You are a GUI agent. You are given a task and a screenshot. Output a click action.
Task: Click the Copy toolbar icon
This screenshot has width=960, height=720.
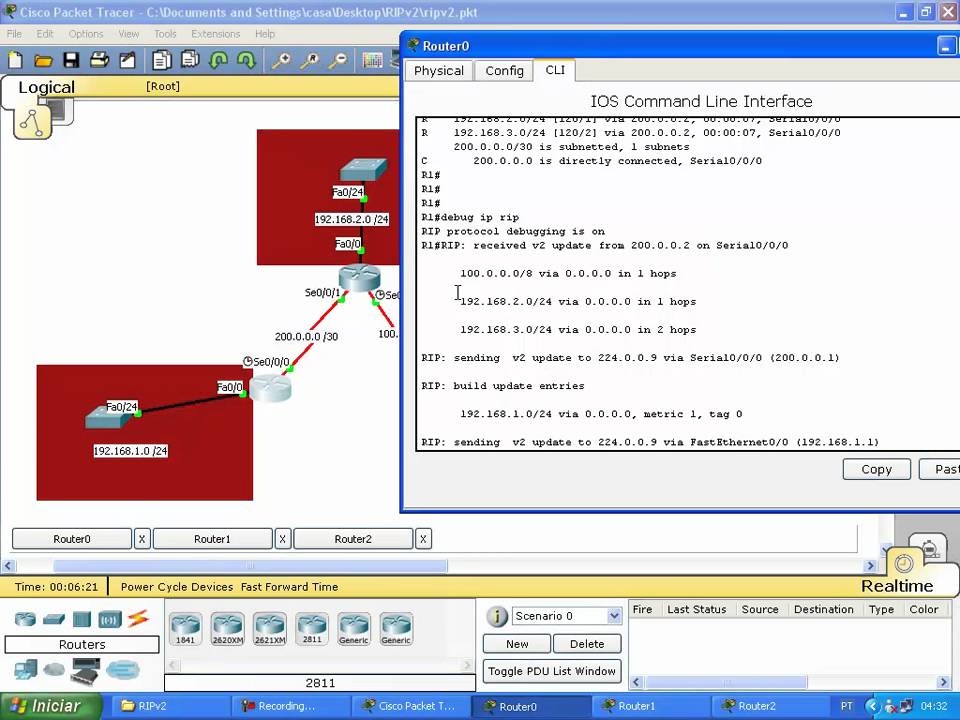click(x=162, y=60)
